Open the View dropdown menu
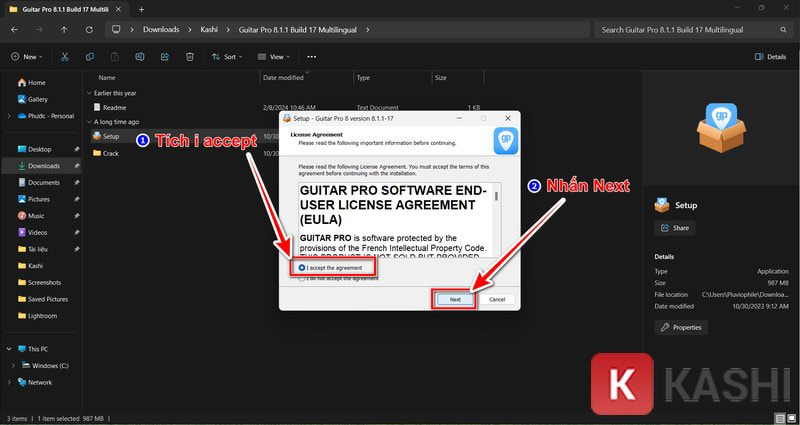The height and width of the screenshot is (425, 800). 271,57
